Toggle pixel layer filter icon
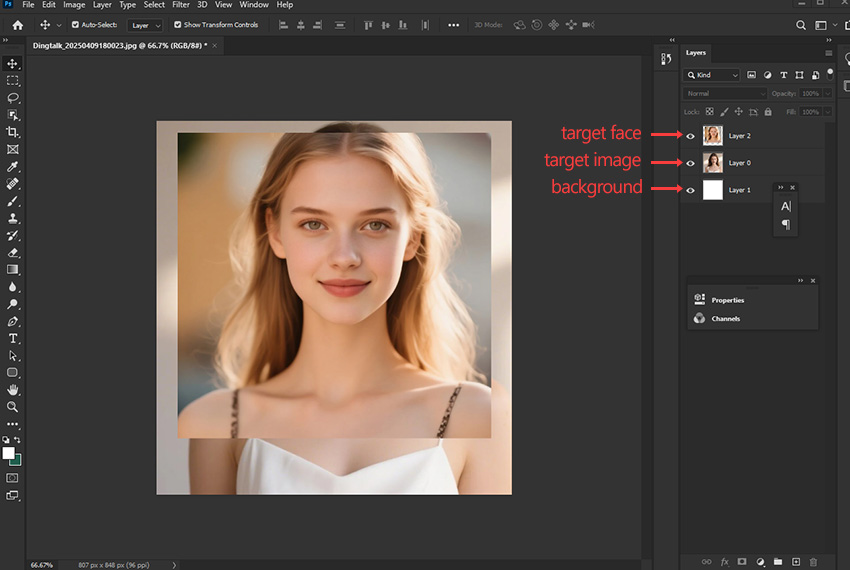 pos(751,75)
